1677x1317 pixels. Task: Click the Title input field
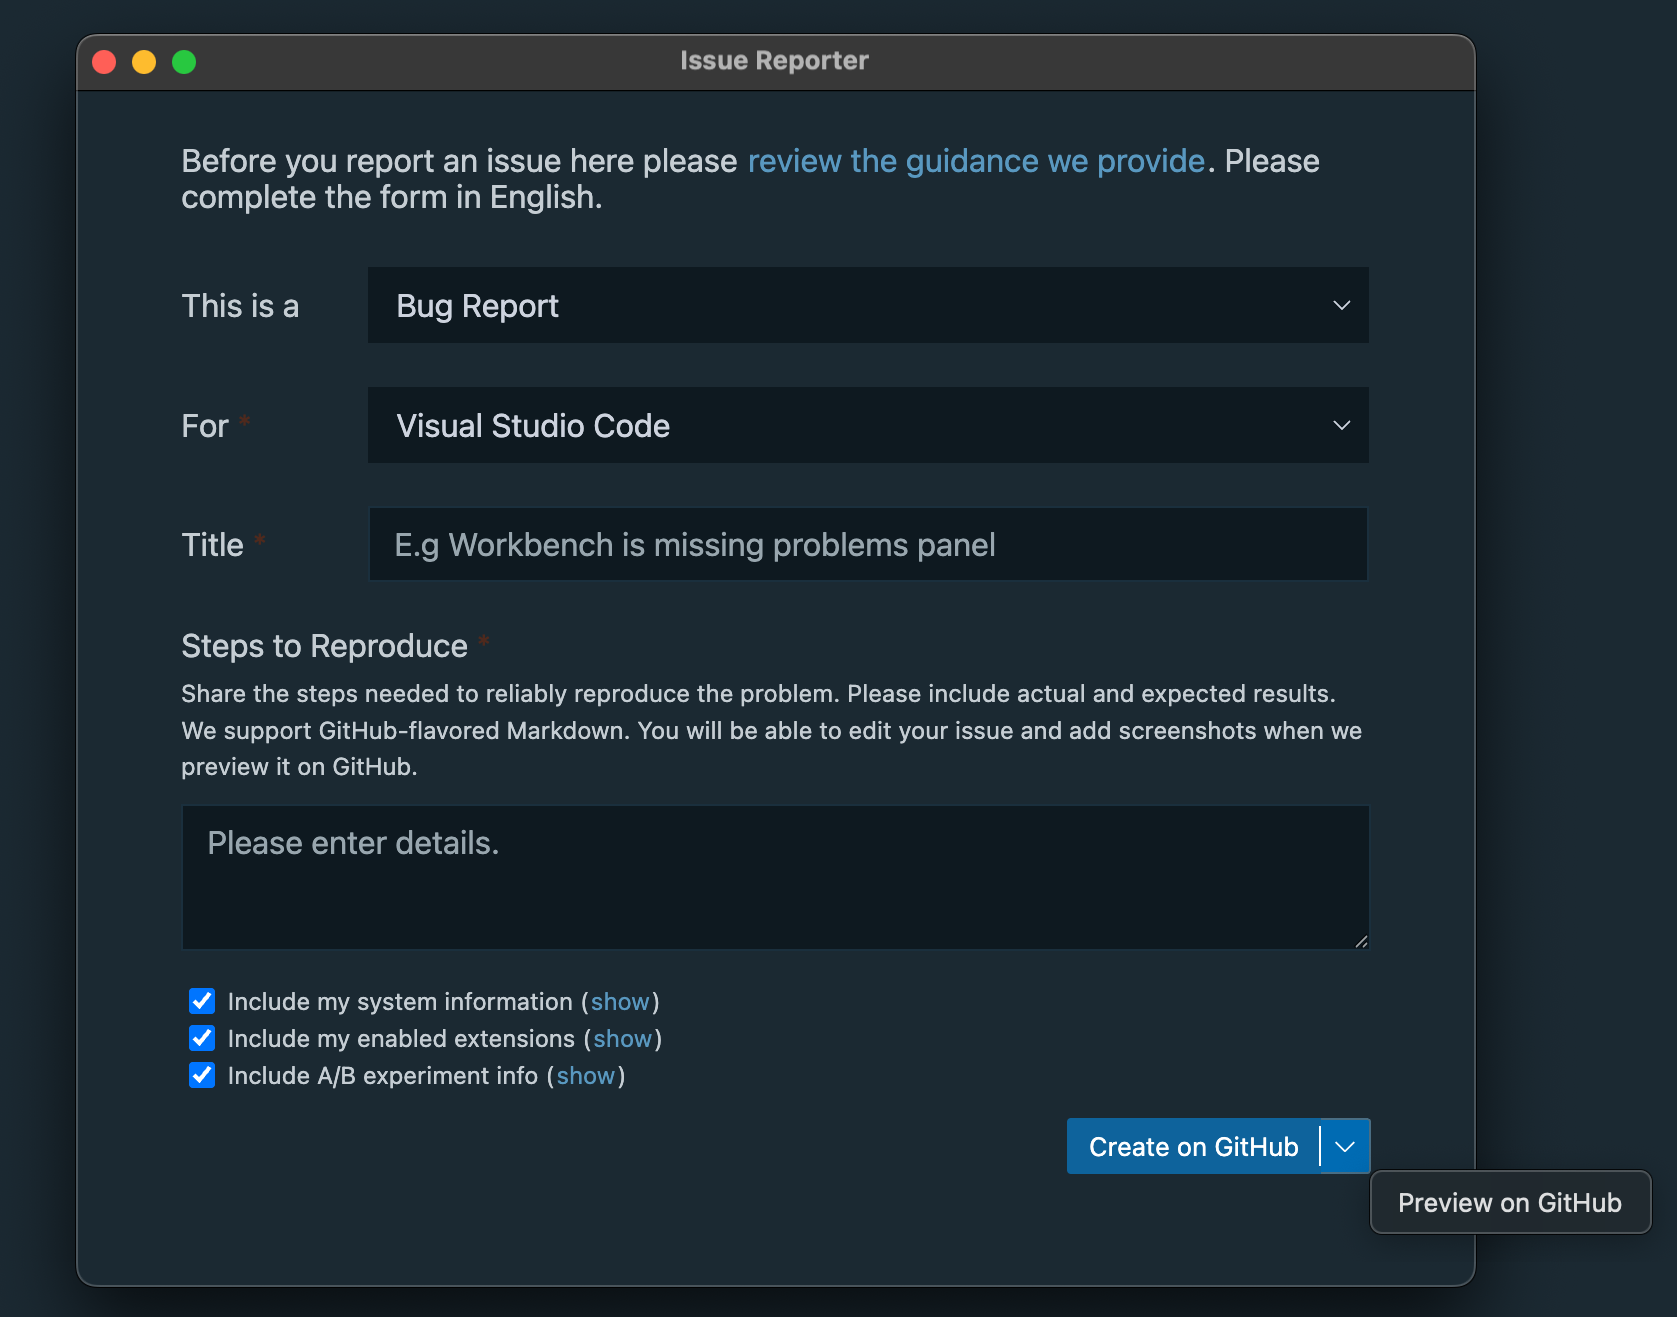coord(866,544)
